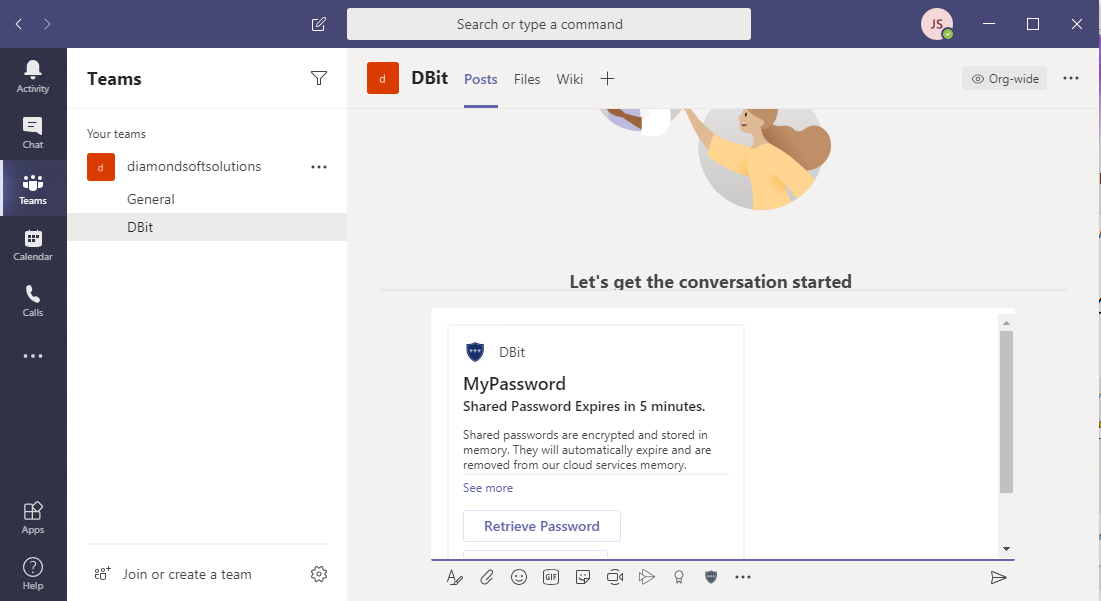Switch to the Files tab

[527, 79]
